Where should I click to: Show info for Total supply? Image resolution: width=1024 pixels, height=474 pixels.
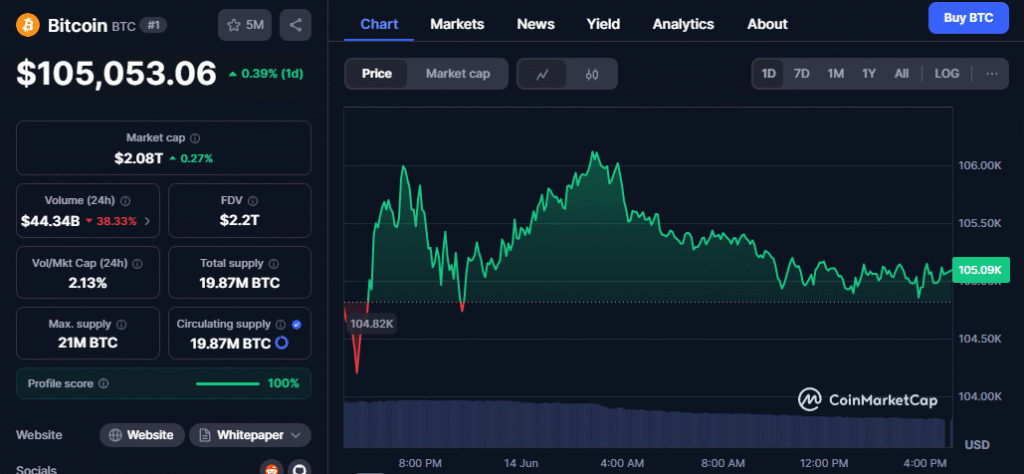[x=274, y=264]
